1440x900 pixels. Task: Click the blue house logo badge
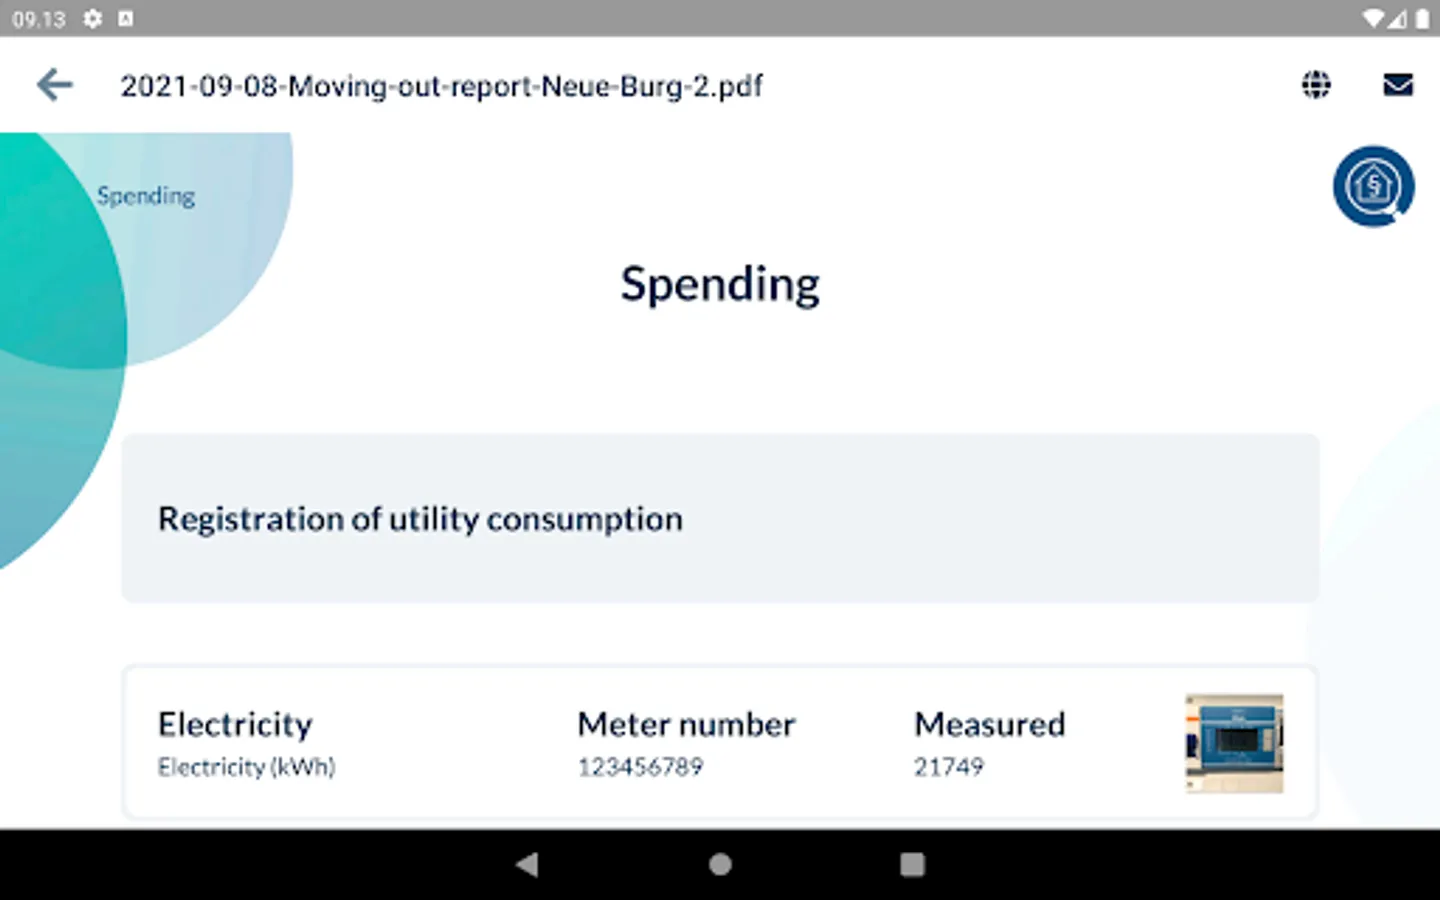(1373, 187)
